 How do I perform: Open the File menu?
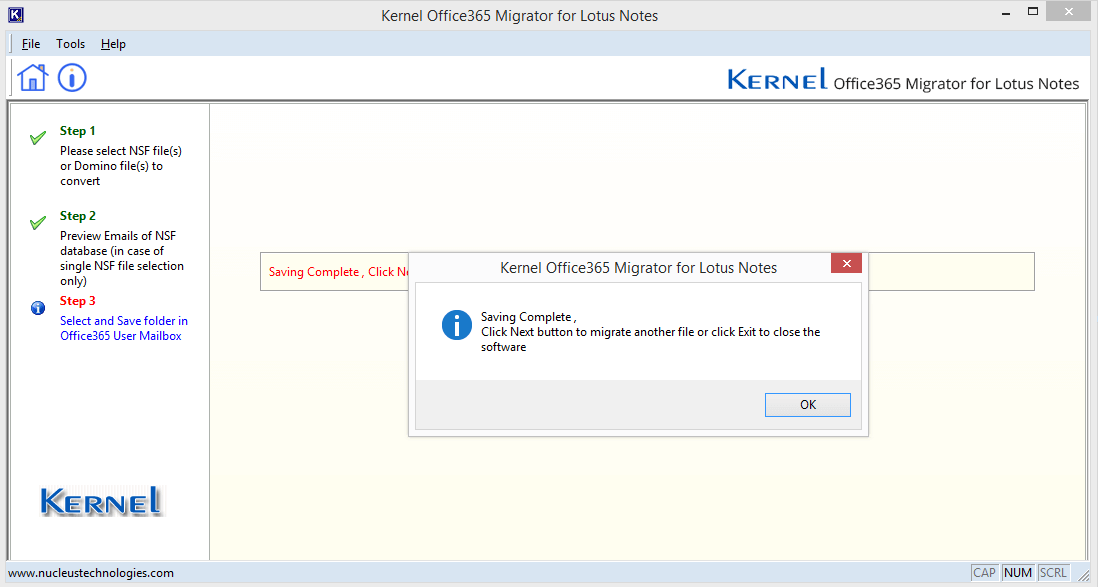point(31,43)
